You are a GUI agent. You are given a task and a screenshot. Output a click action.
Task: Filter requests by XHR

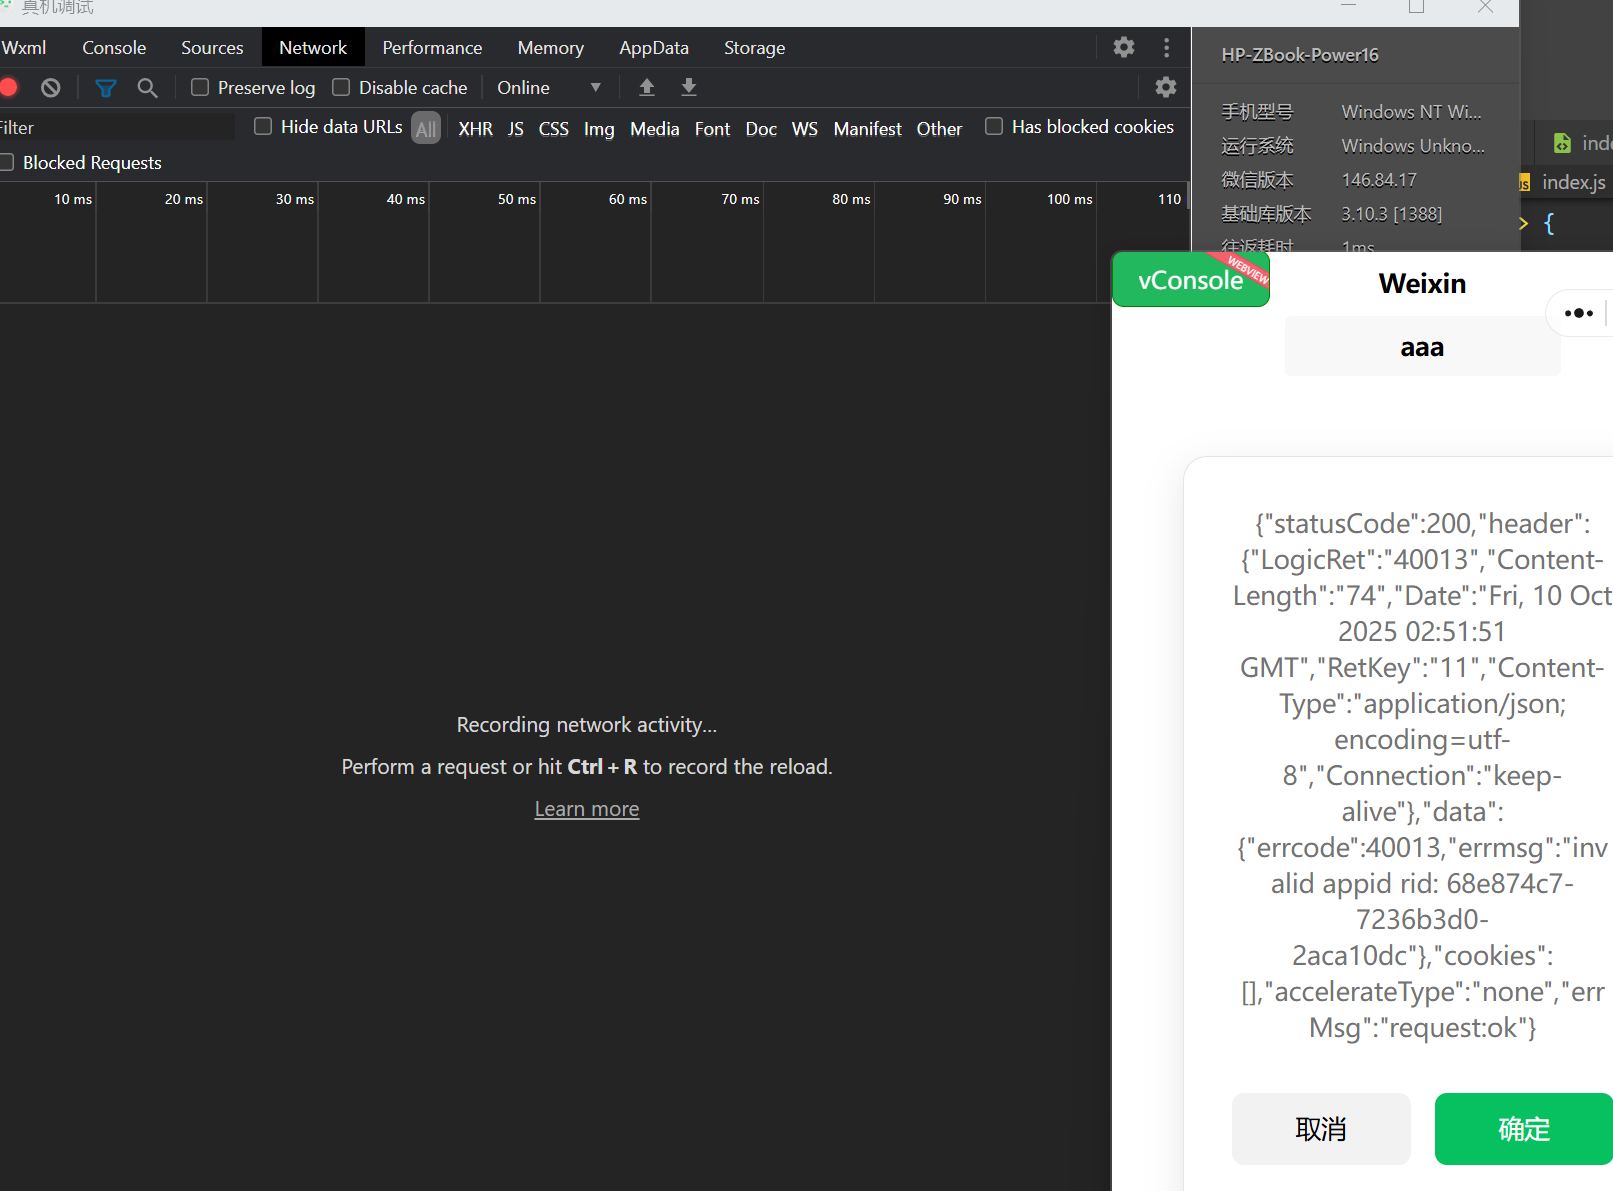coord(475,128)
